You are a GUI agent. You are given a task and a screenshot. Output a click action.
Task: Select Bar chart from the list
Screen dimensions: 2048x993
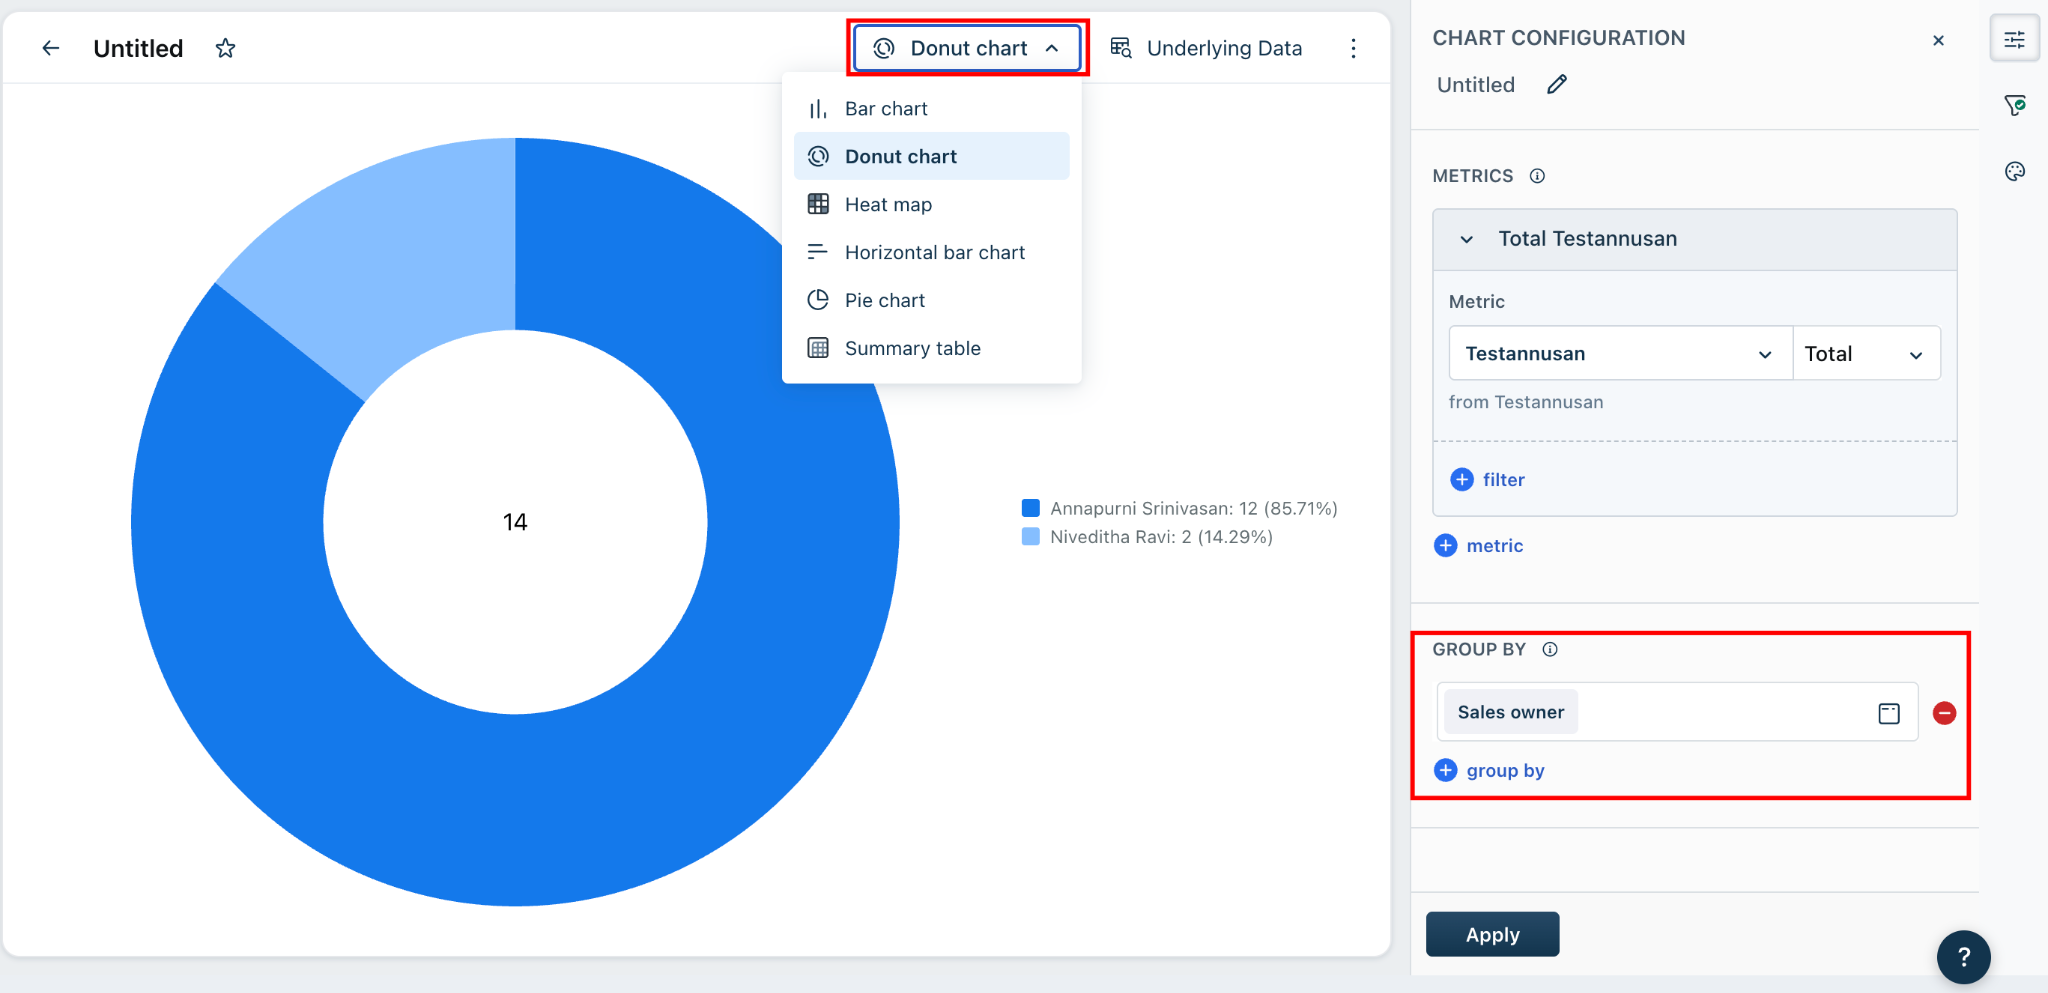(931, 108)
